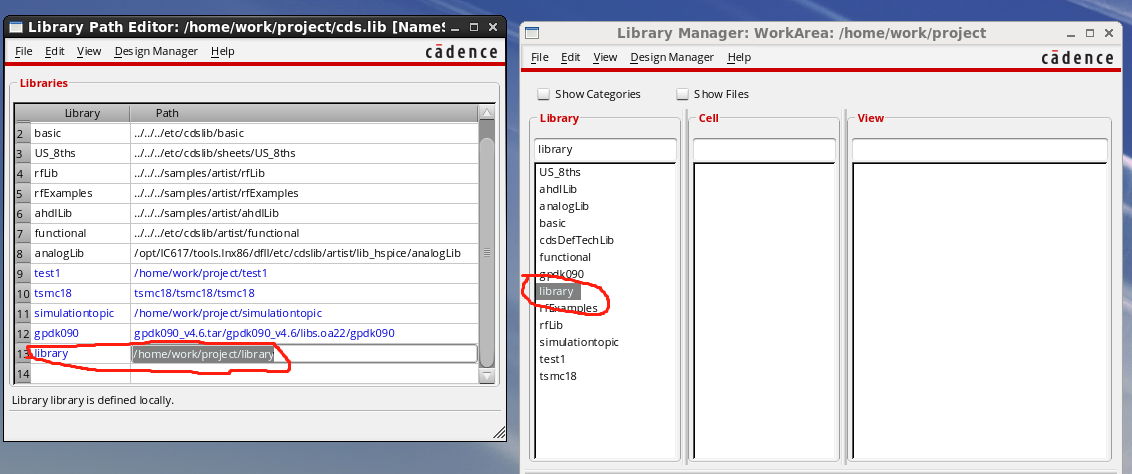The image size is (1132, 474).
Task: Enable Show Files checkbox
Action: 682,94
